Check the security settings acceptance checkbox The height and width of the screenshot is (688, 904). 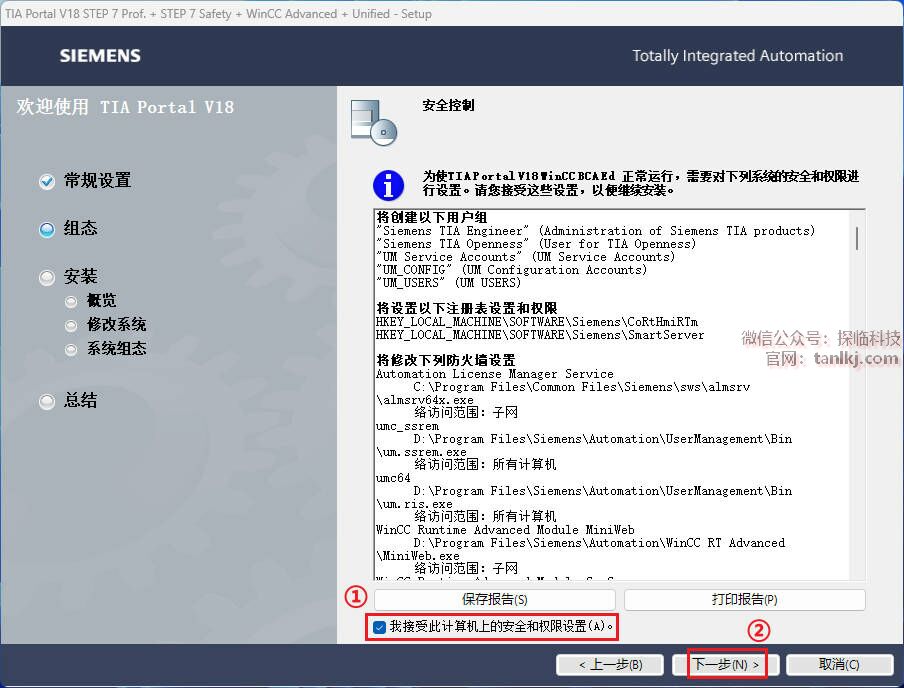tap(379, 627)
